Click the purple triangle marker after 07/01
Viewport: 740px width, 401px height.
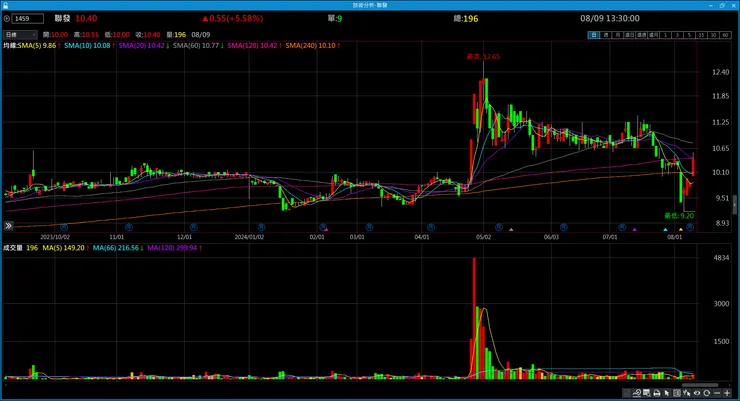coord(634,229)
